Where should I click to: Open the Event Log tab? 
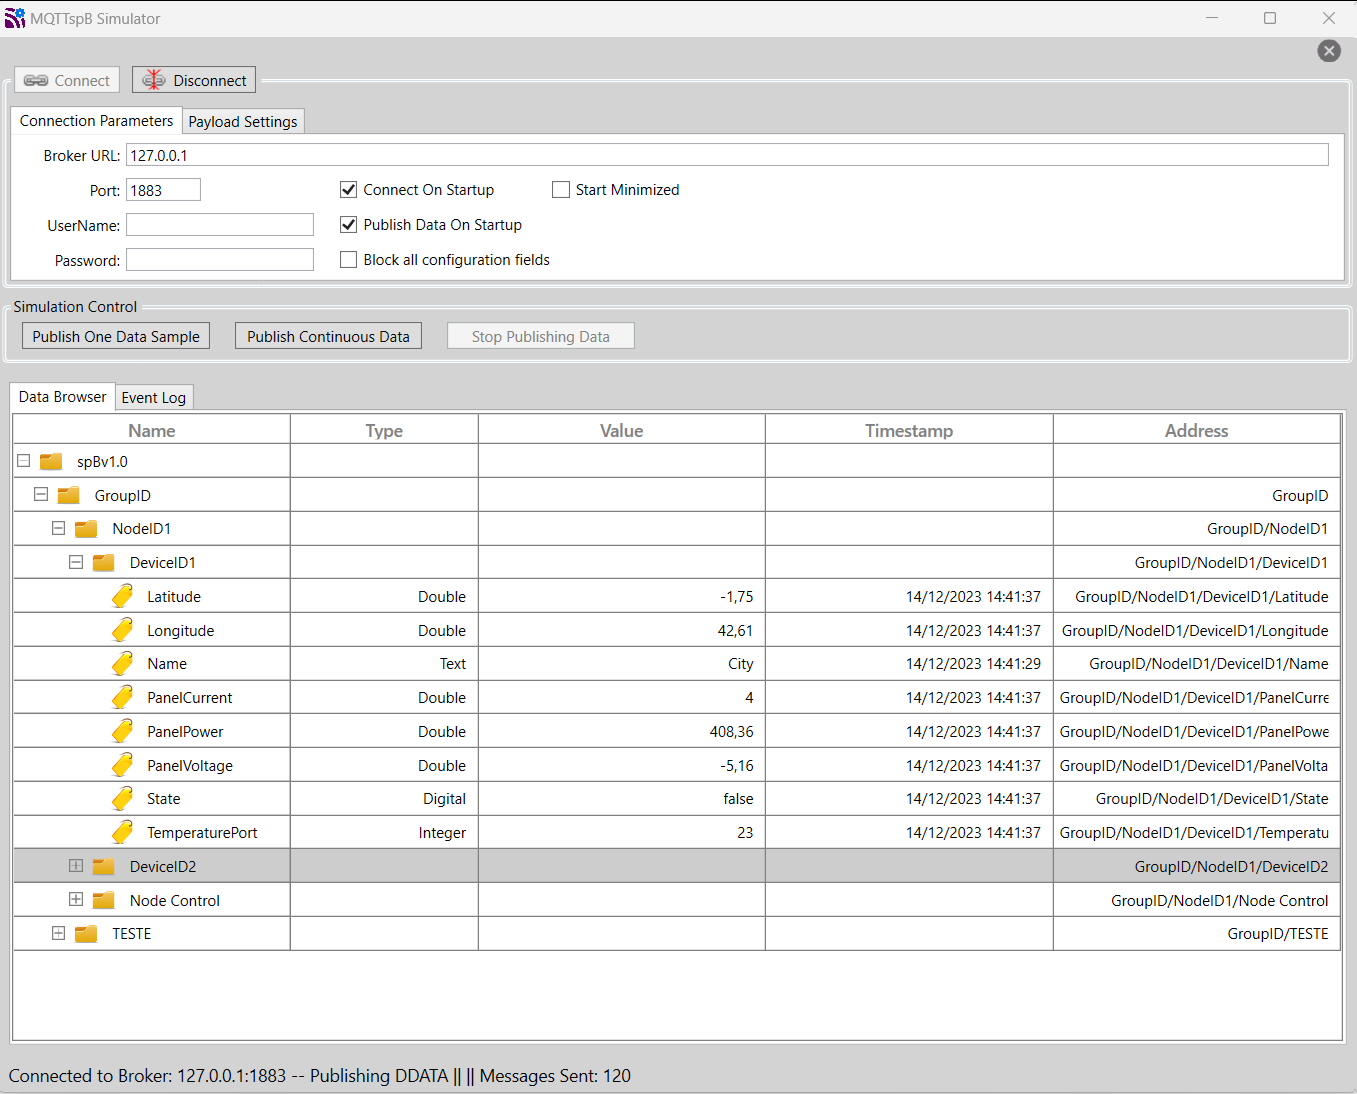pyautogui.click(x=153, y=397)
